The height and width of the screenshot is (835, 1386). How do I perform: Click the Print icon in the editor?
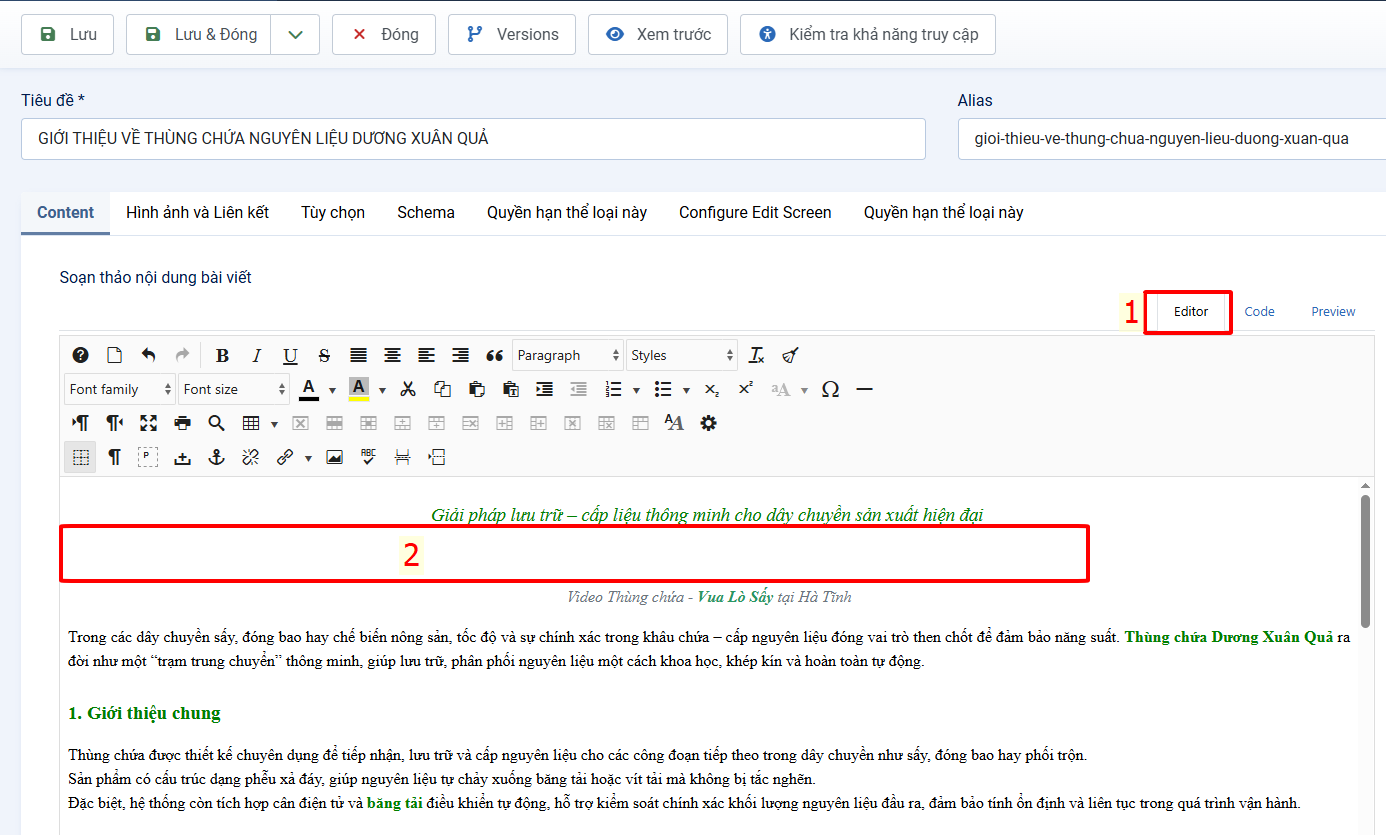pyautogui.click(x=182, y=424)
